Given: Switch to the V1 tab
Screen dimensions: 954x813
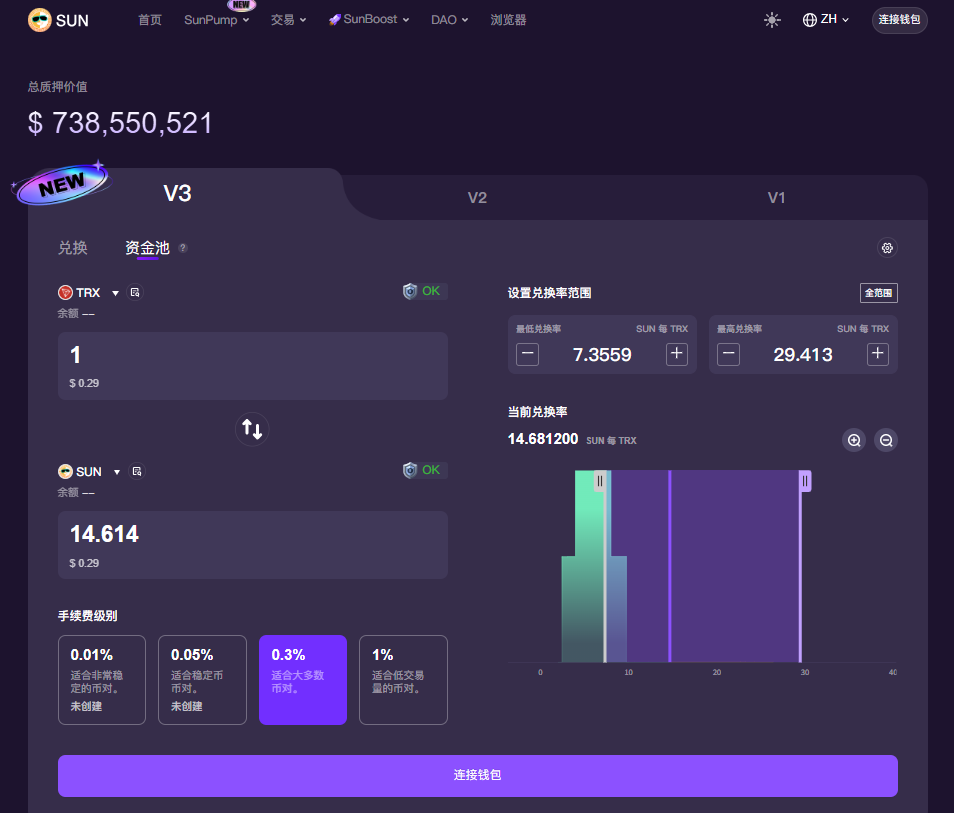Looking at the screenshot, I should click(776, 198).
